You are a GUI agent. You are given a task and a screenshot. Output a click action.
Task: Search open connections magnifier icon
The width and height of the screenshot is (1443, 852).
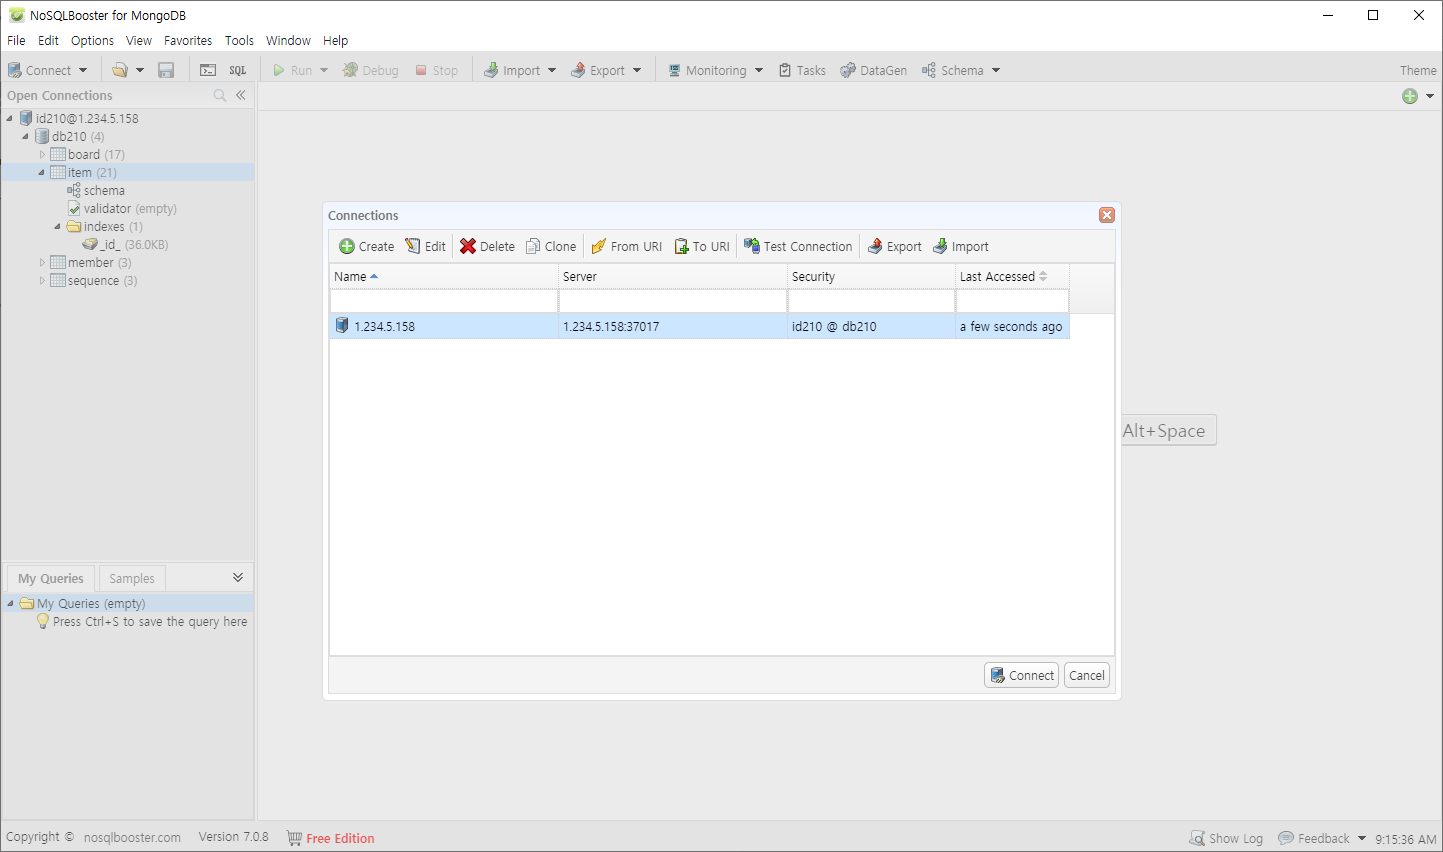[220, 95]
